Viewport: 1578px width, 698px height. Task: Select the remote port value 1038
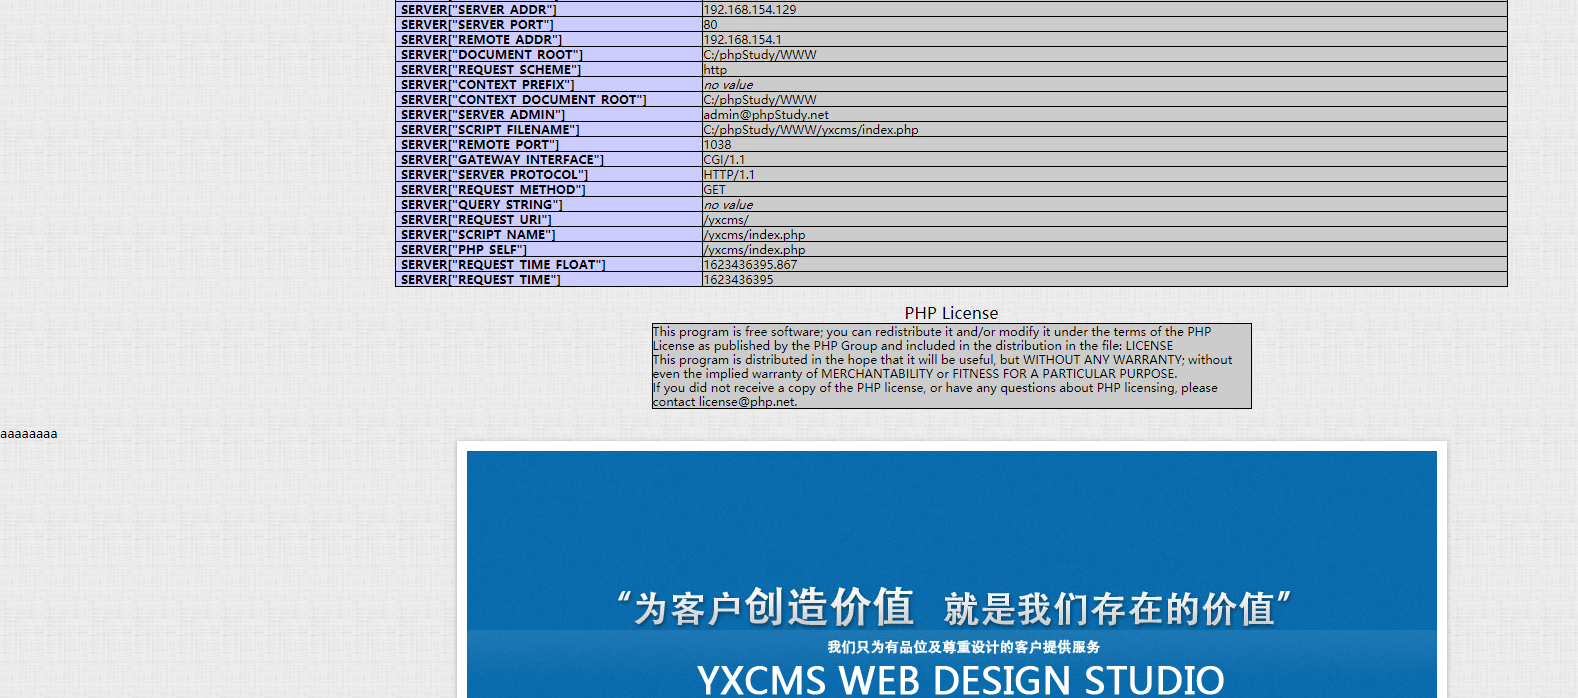(717, 144)
